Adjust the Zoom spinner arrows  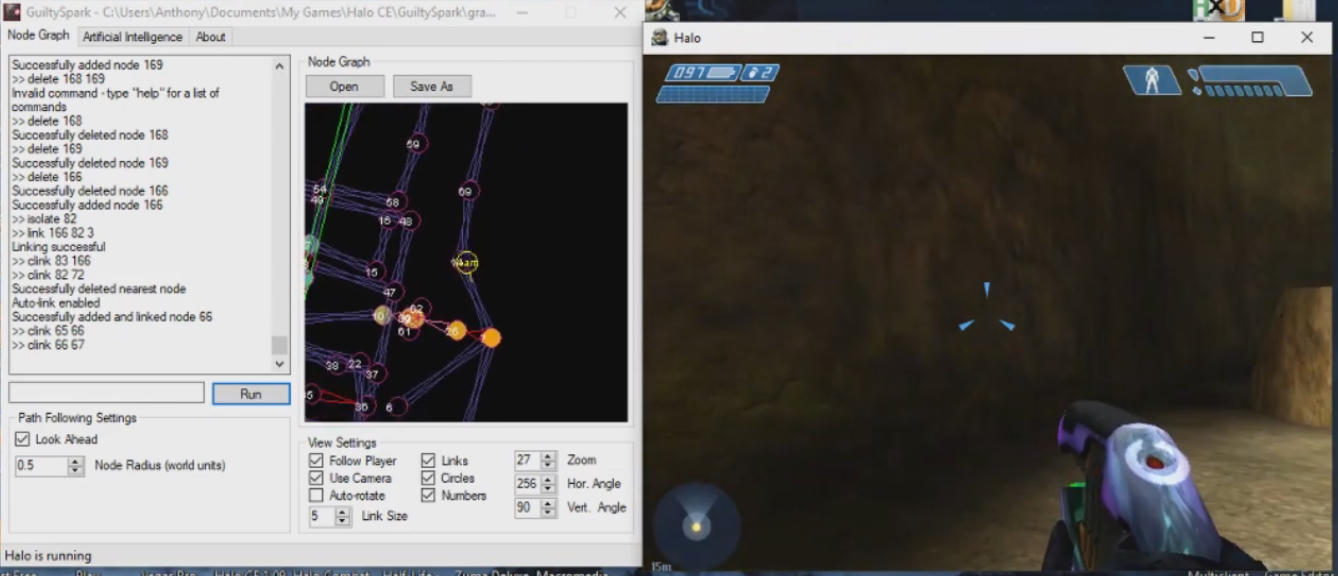click(x=547, y=461)
